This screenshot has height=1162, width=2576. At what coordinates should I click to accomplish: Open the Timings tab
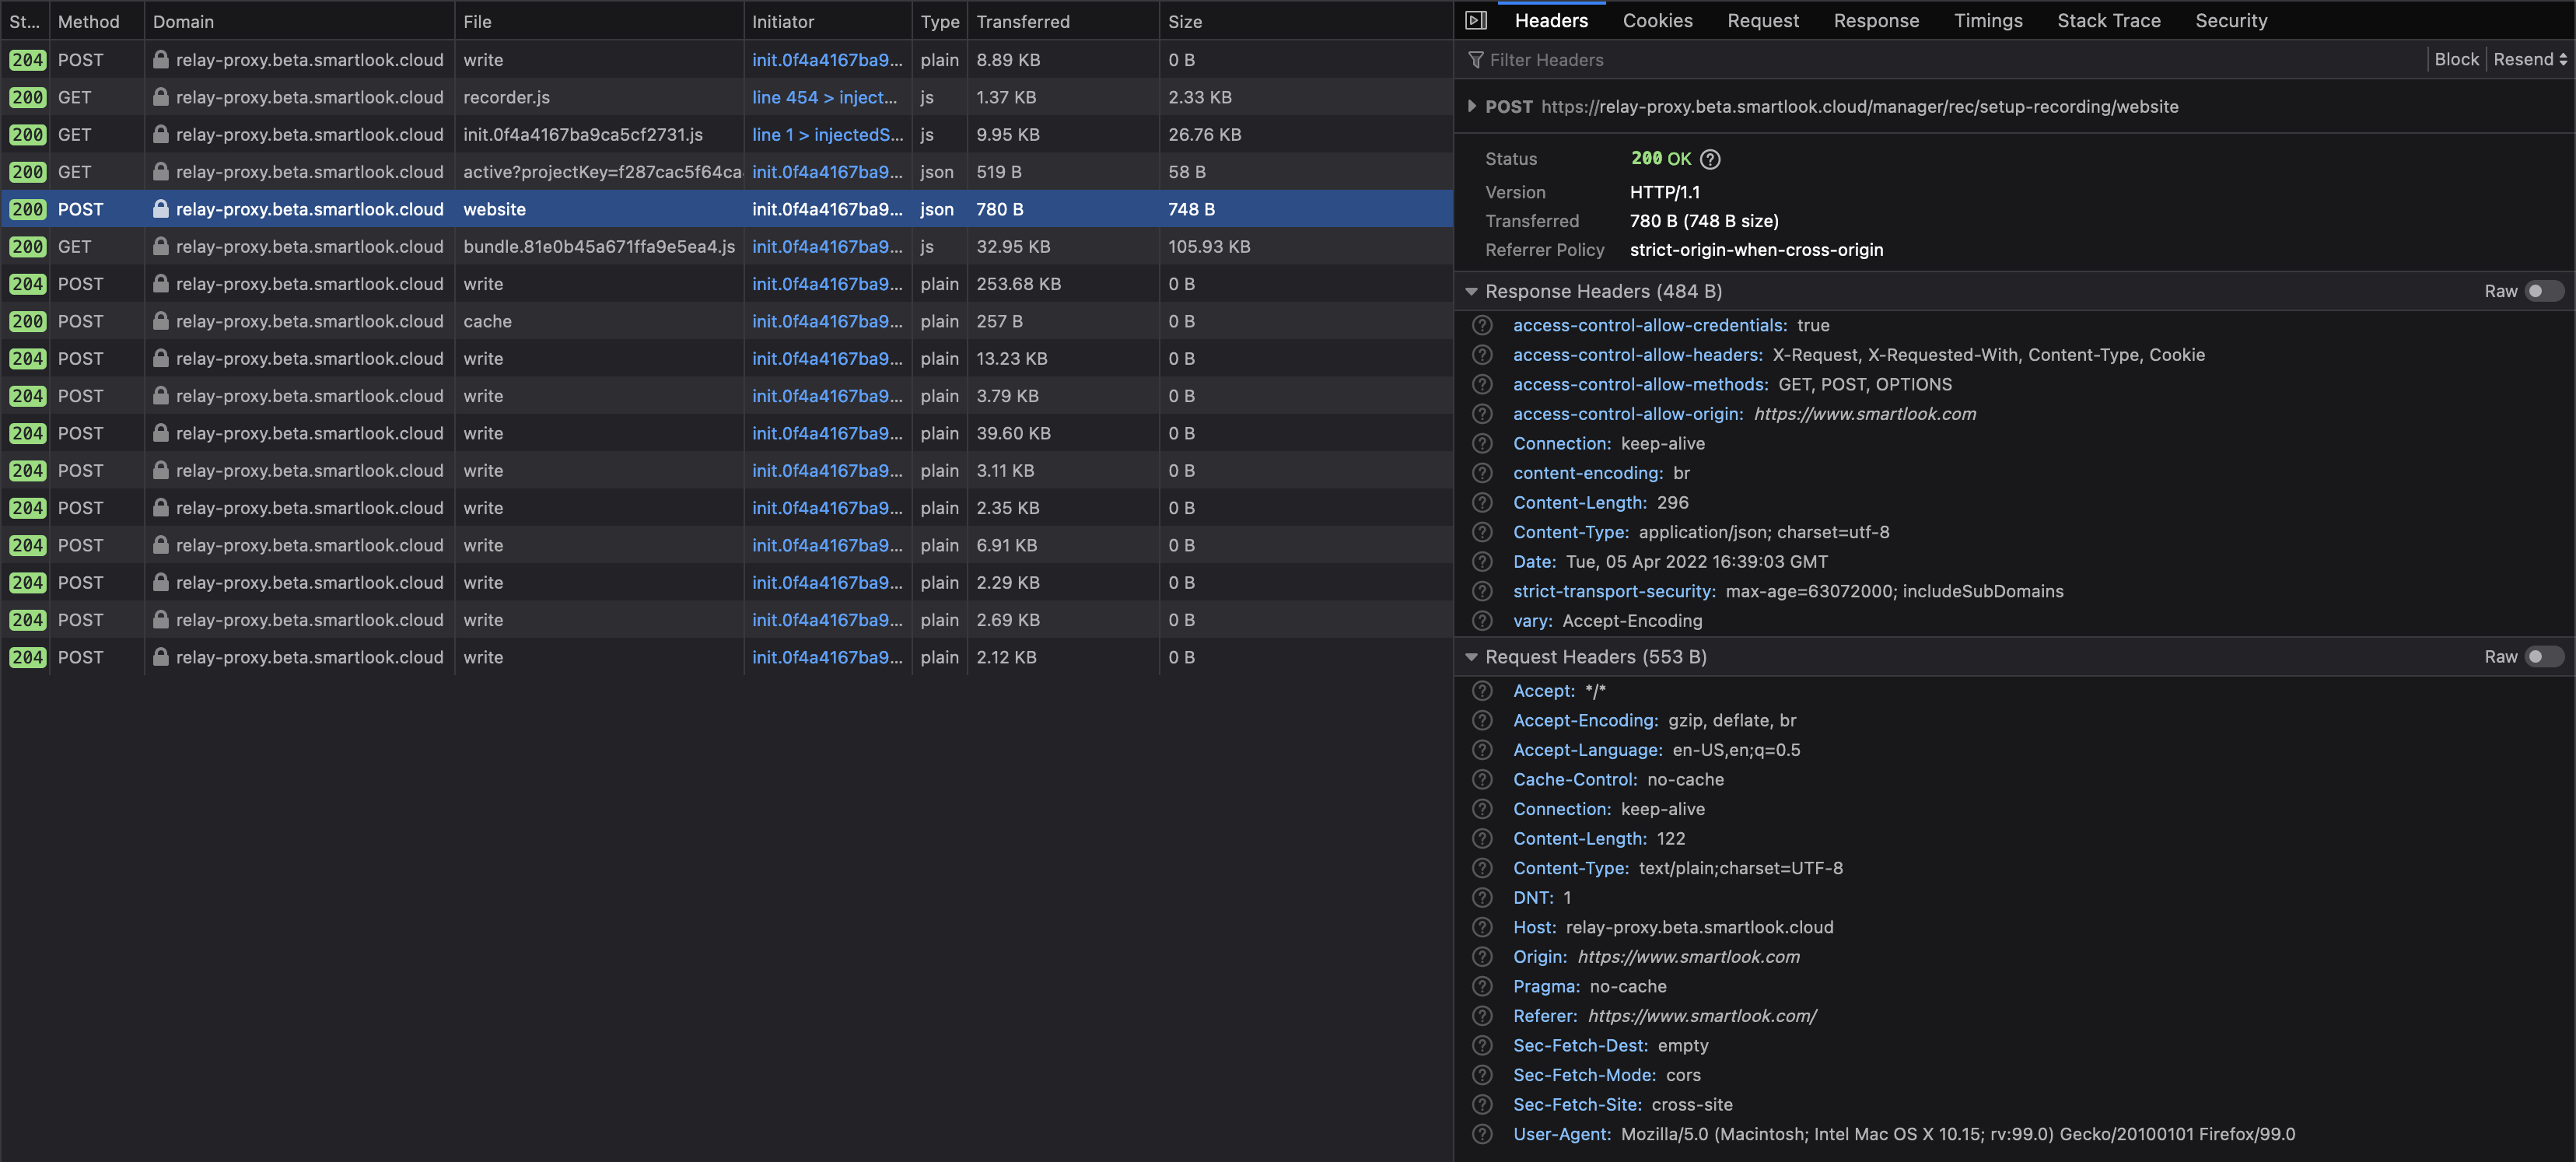click(1987, 20)
